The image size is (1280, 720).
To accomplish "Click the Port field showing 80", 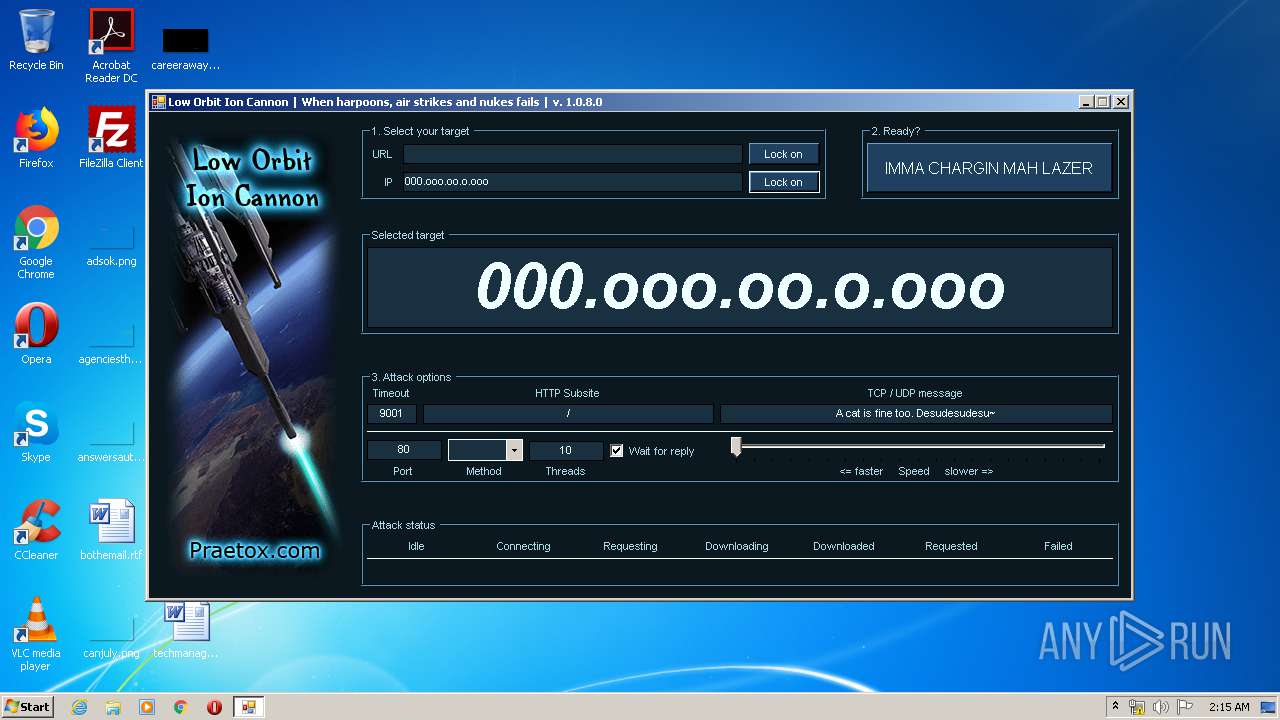I will [x=404, y=450].
